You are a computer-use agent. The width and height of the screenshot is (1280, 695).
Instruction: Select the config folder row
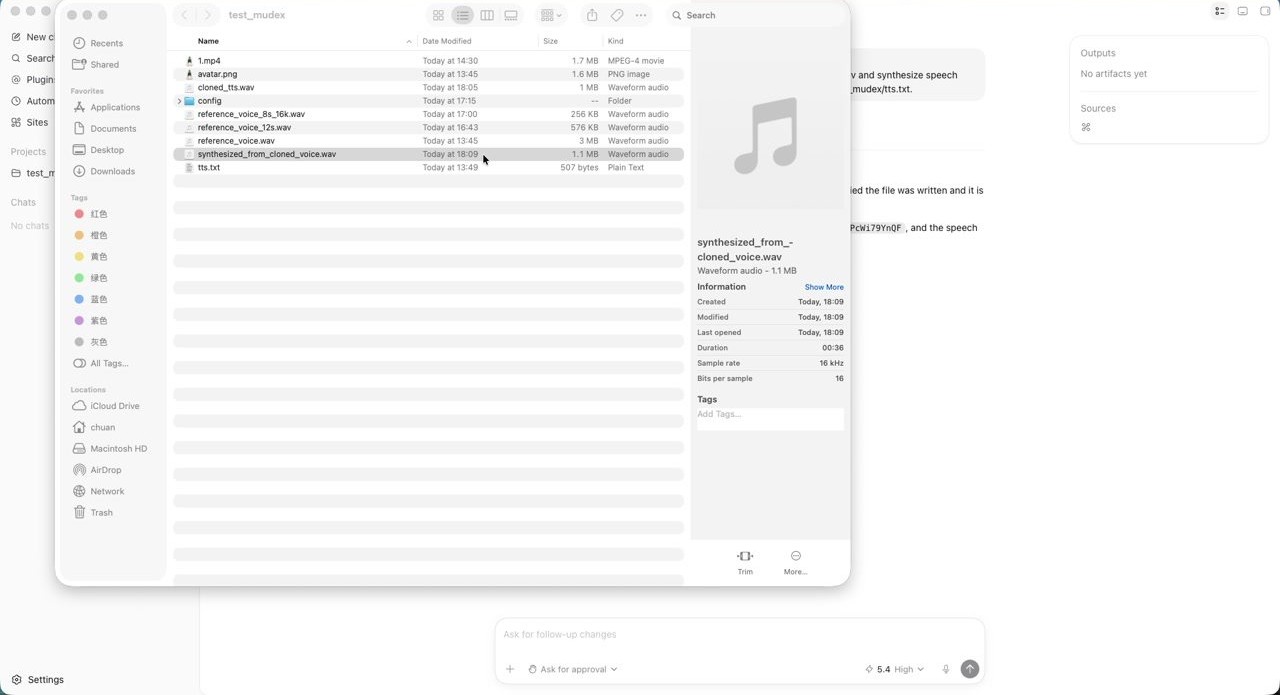pyautogui.click(x=428, y=101)
